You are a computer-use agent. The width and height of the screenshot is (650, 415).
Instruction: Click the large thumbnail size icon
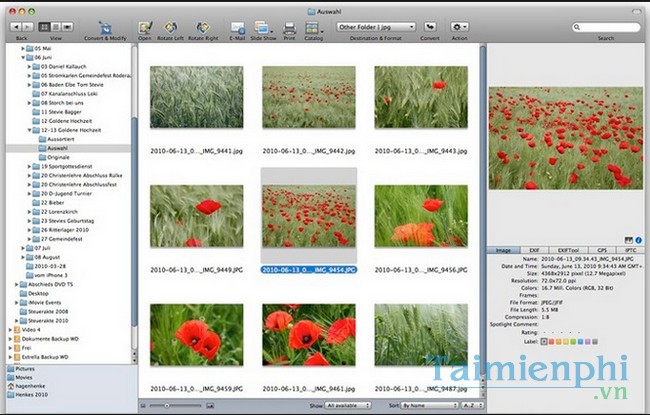click(x=210, y=406)
